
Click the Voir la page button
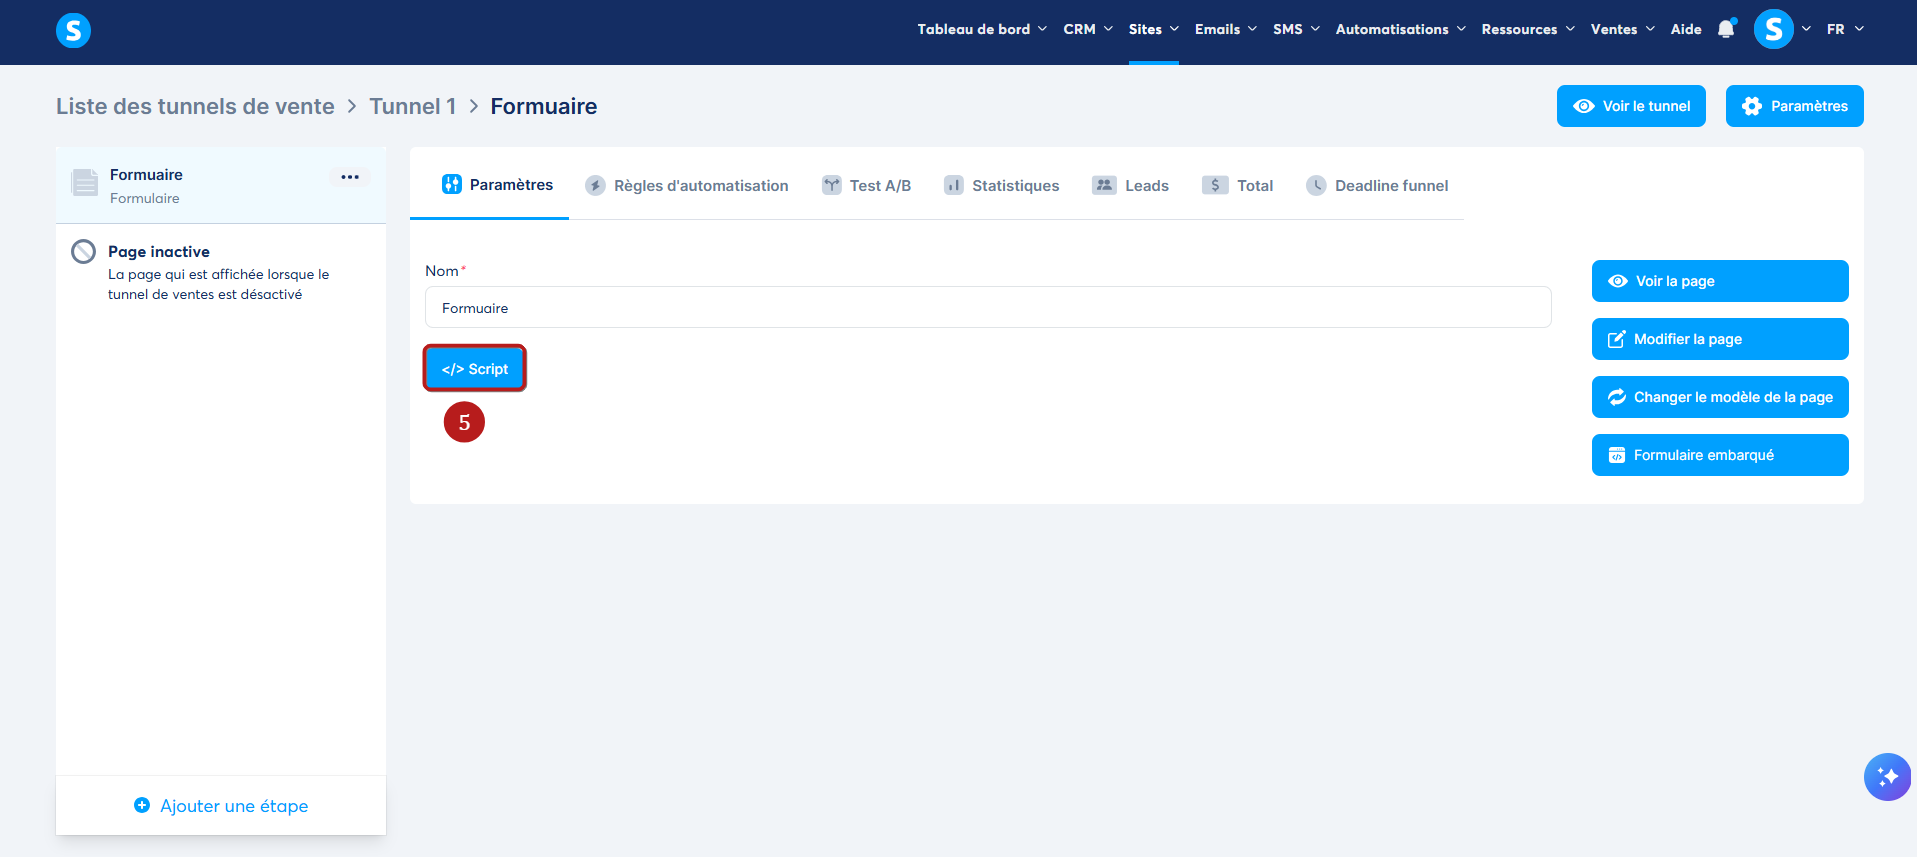tap(1720, 281)
